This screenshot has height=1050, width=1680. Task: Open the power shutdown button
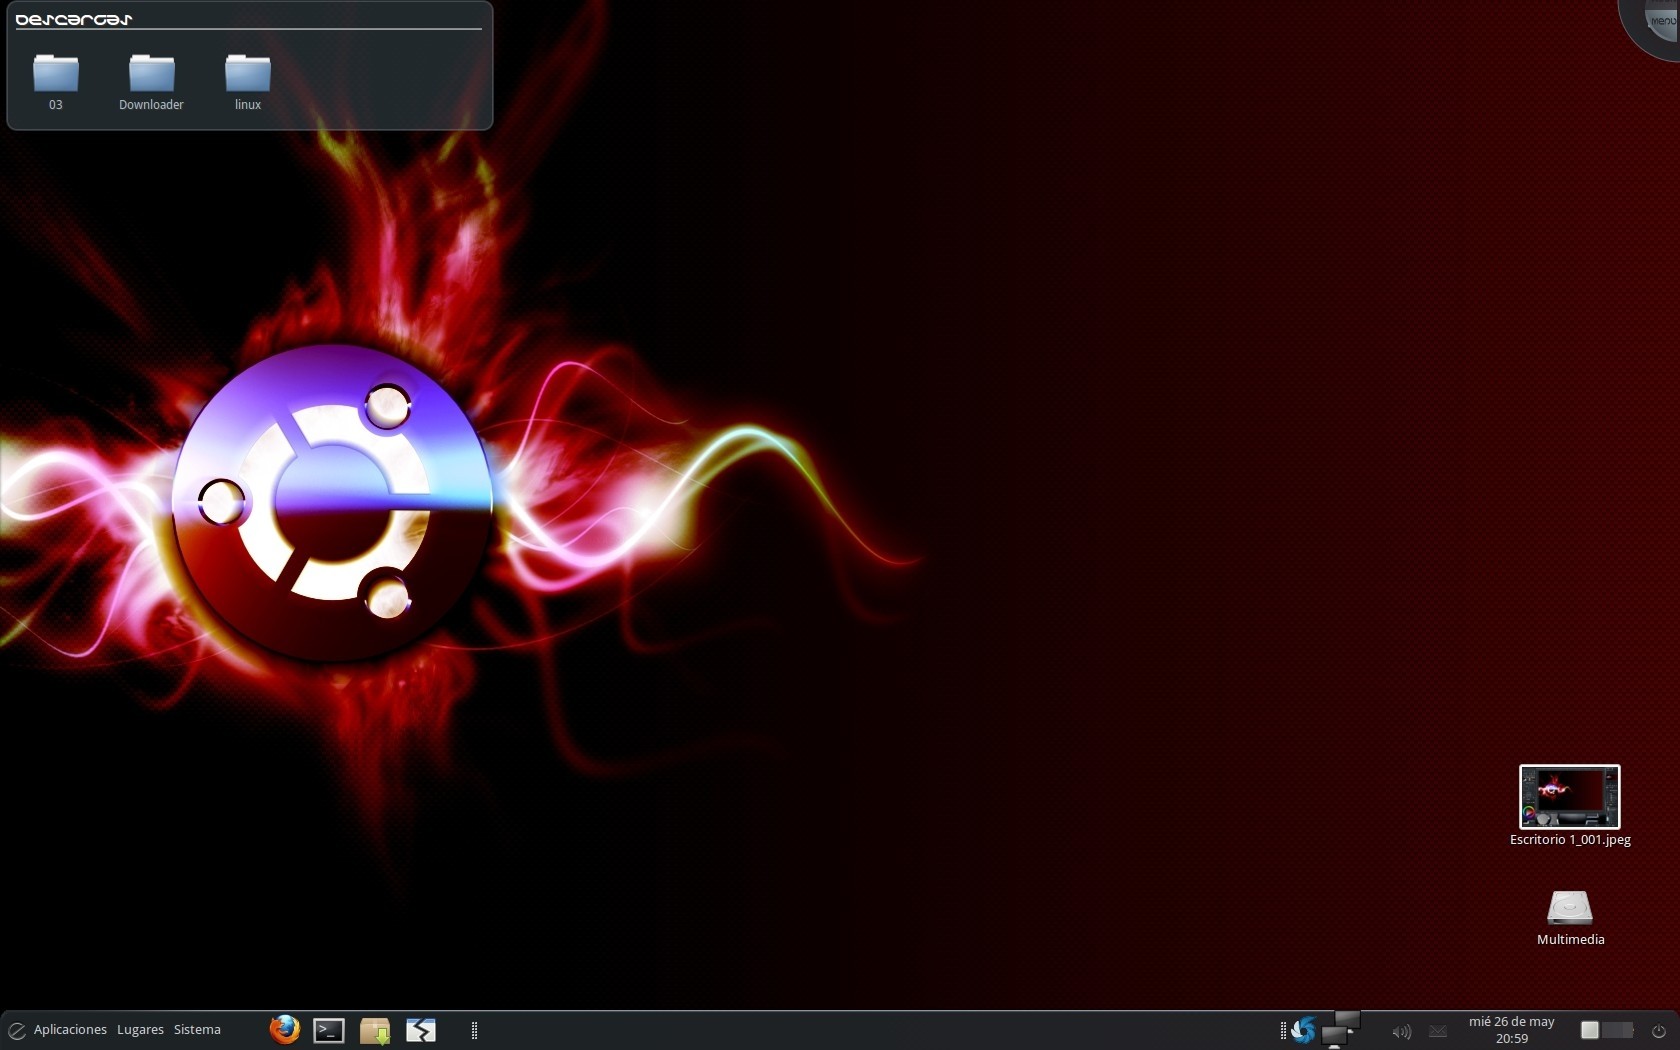[1658, 1031]
